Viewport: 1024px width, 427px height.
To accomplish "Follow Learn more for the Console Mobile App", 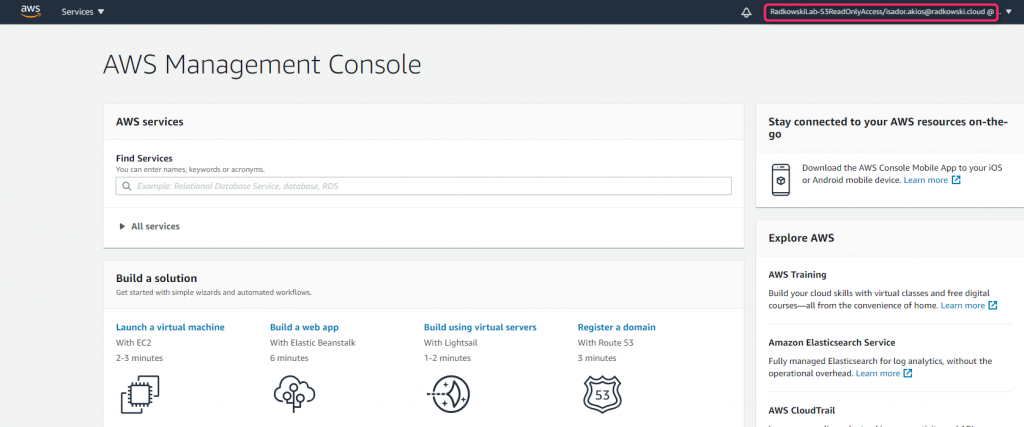I will click(x=925, y=180).
